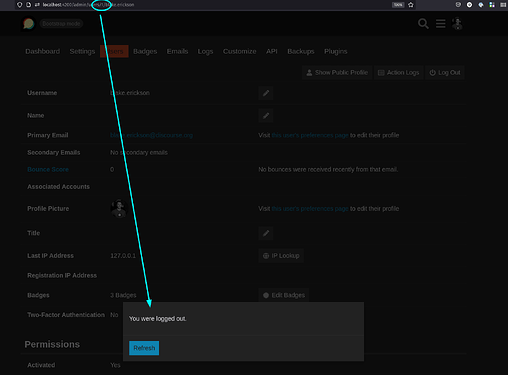Image resolution: width=508 pixels, height=375 pixels.
Task: Click the Two-Factor Authentication label
Action: pyautogui.click(x=66, y=315)
